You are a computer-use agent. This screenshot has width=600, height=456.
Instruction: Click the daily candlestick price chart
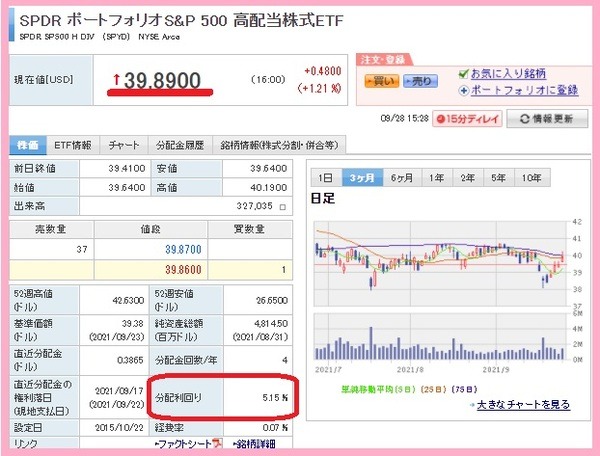440,264
